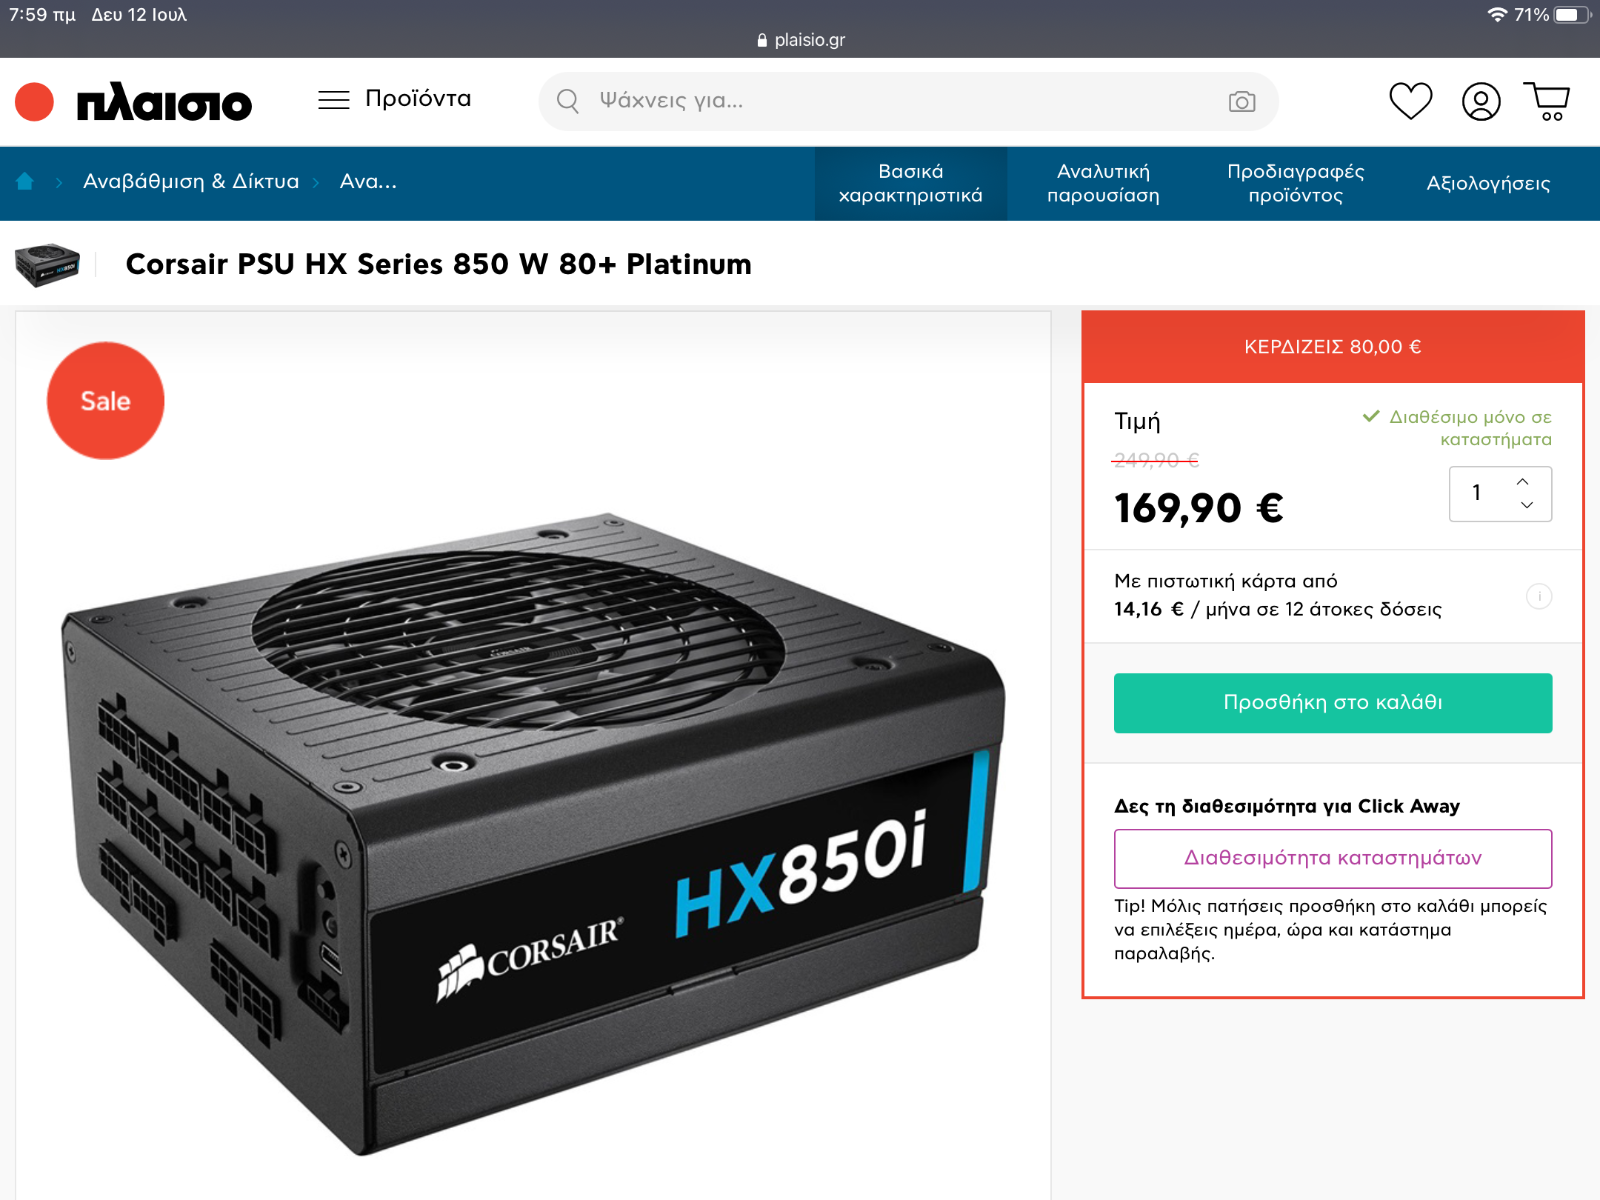
Task: Decrease quantity with down arrow
Action: tap(1526, 505)
